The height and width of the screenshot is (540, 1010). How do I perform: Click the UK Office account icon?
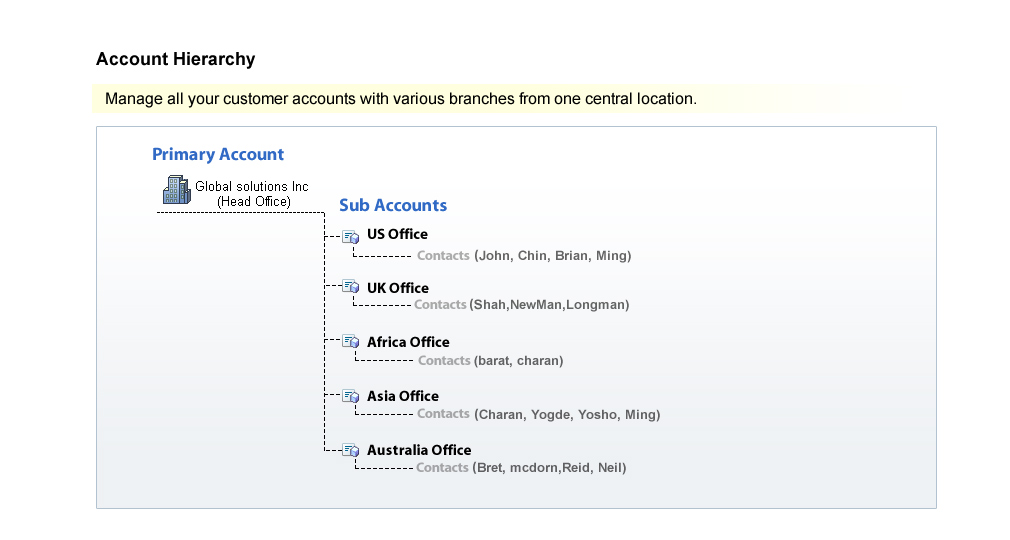(x=350, y=286)
